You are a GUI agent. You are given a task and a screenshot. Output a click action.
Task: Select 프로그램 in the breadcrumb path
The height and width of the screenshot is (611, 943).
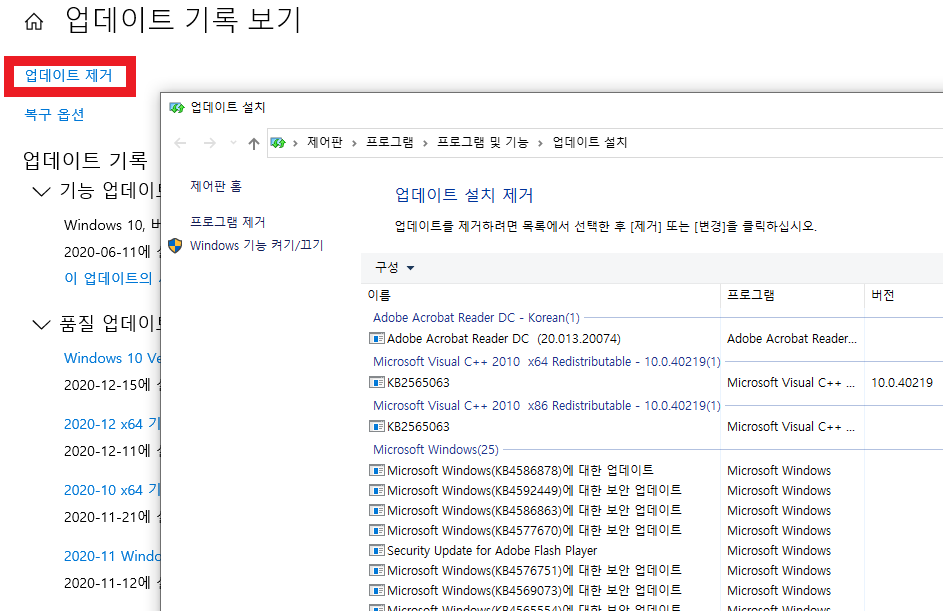tap(390, 142)
